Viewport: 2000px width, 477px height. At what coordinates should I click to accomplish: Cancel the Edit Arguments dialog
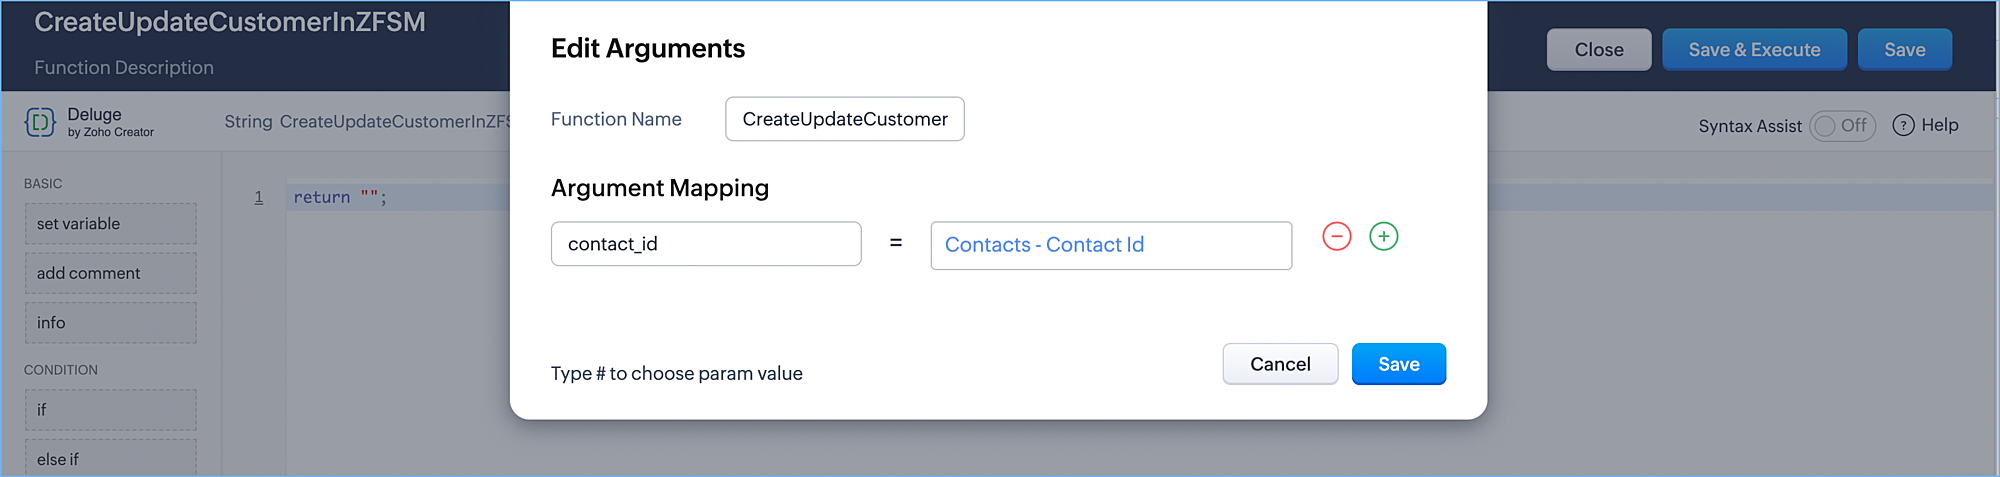click(x=1280, y=364)
